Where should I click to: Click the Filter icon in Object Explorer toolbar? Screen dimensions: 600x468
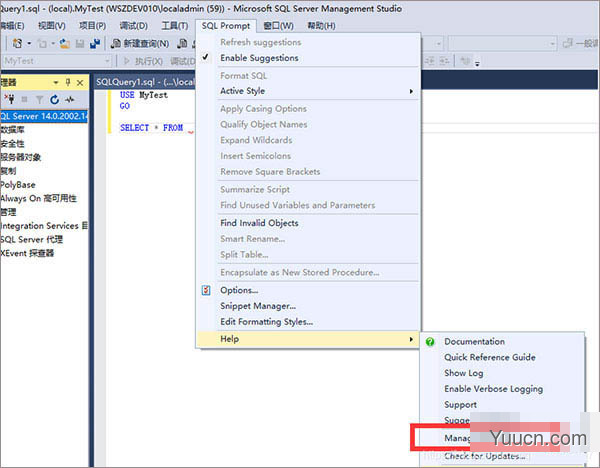41,100
